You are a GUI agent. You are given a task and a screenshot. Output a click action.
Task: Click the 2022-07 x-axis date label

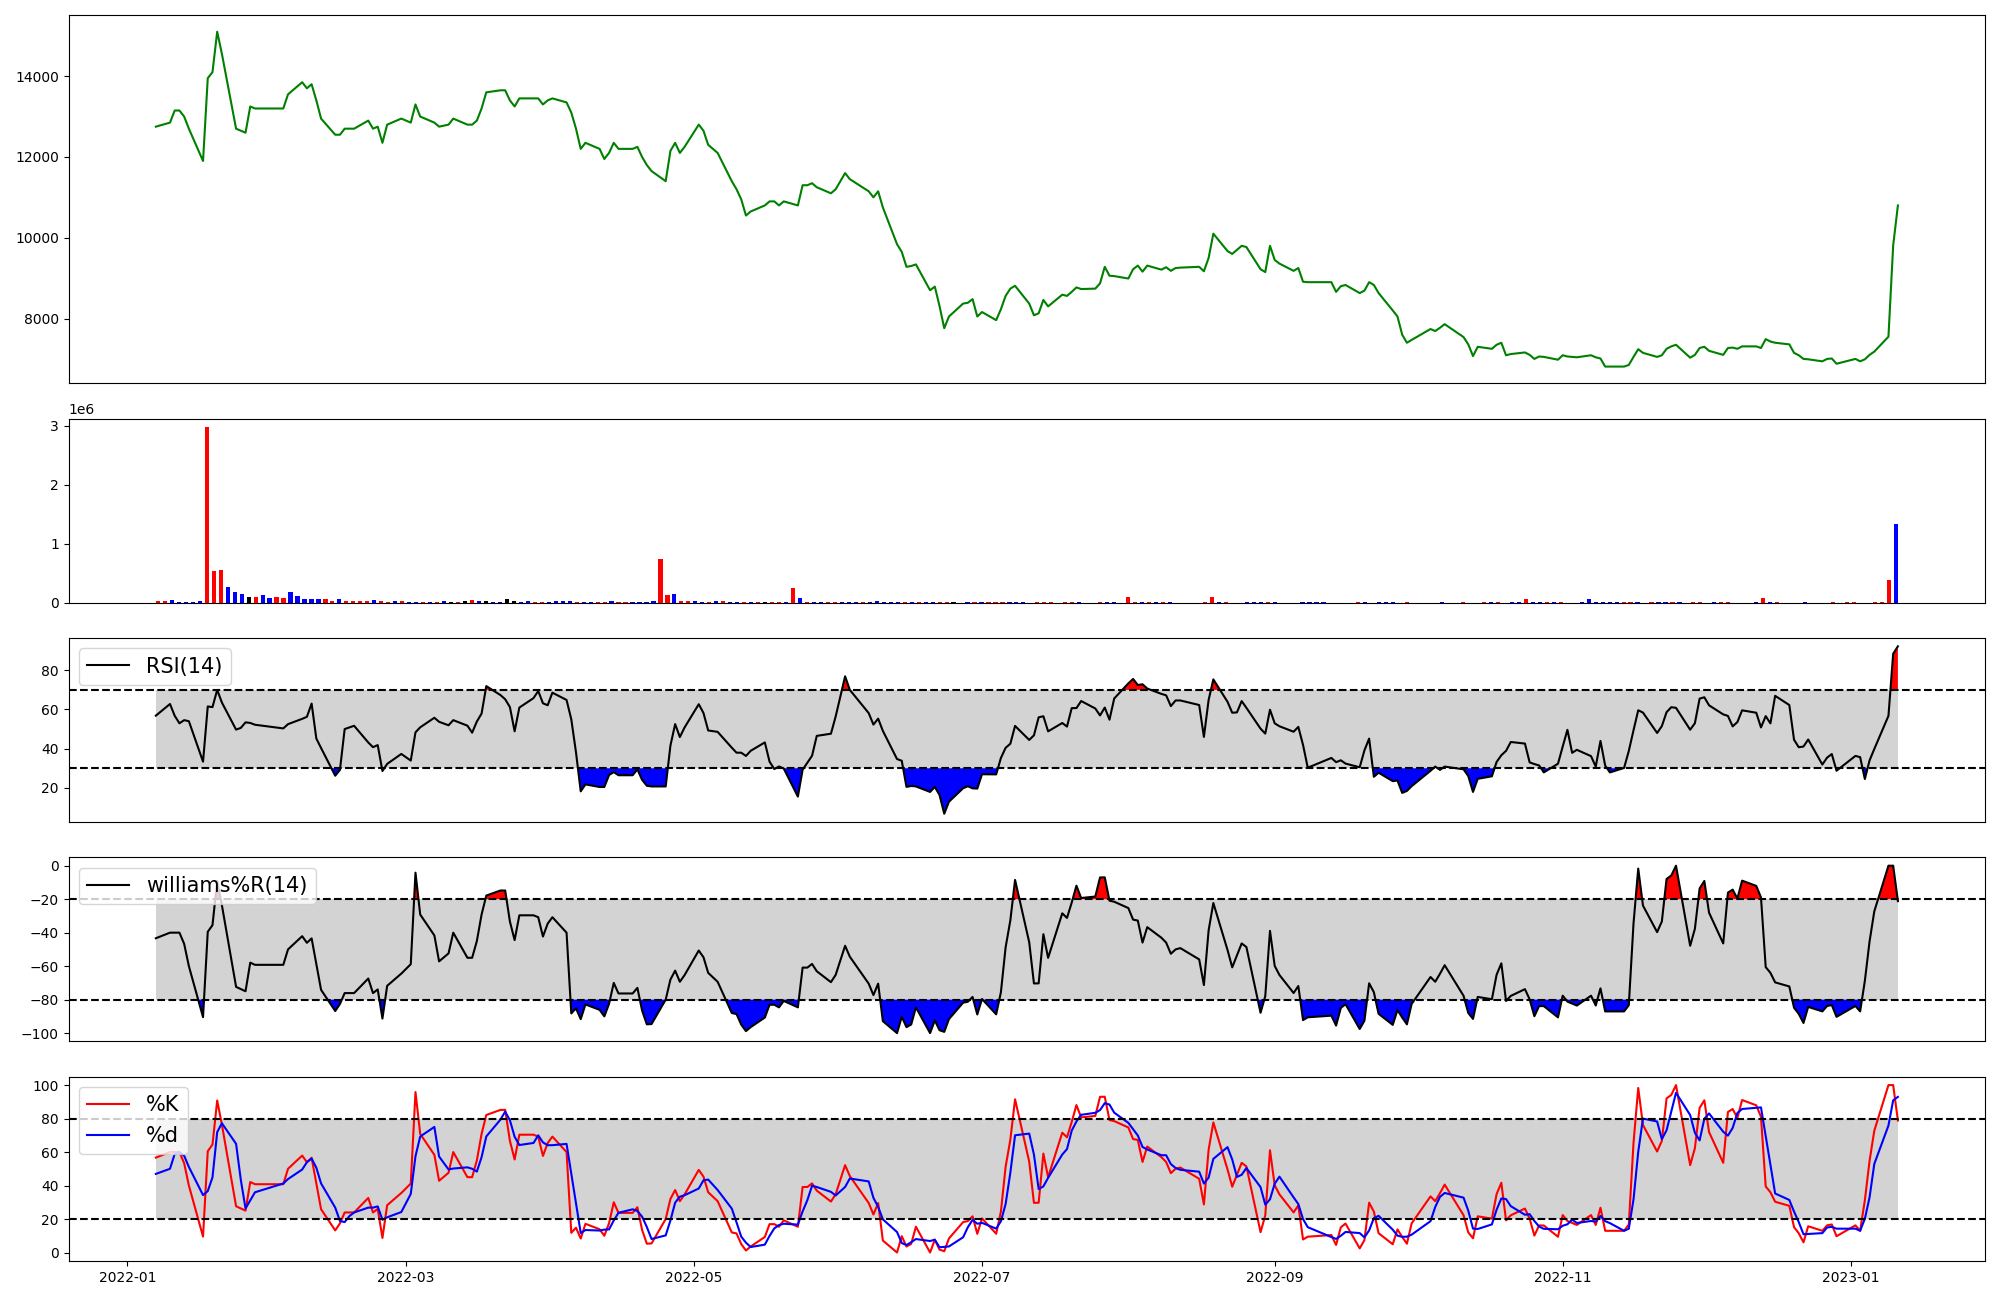982,1277
